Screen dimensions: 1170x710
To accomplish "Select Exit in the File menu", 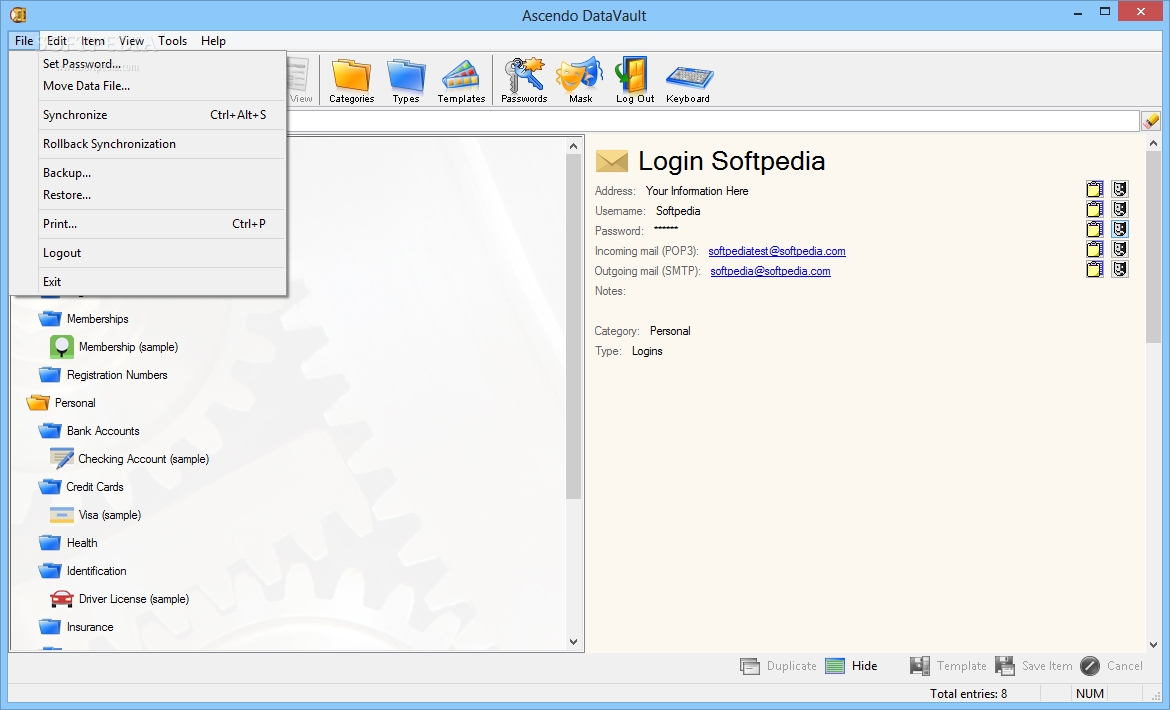I will (148, 282).
